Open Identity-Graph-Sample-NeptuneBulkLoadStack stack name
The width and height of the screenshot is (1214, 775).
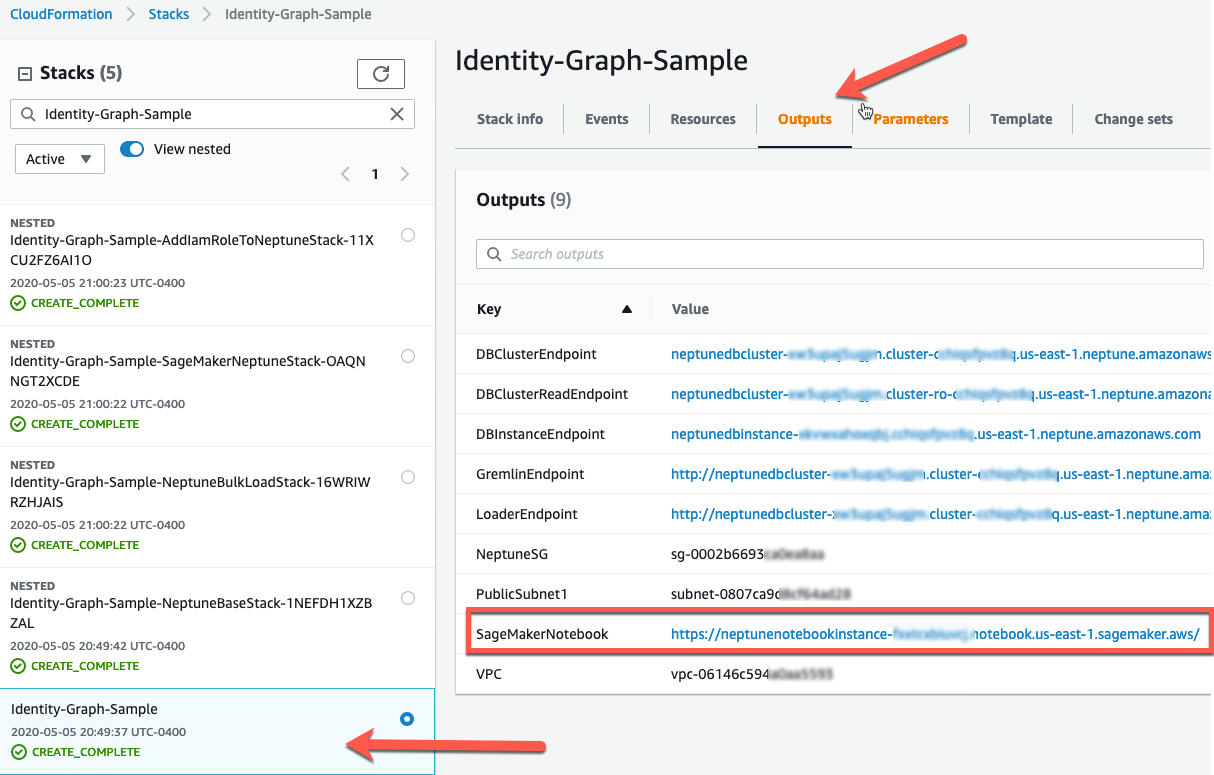coord(190,492)
